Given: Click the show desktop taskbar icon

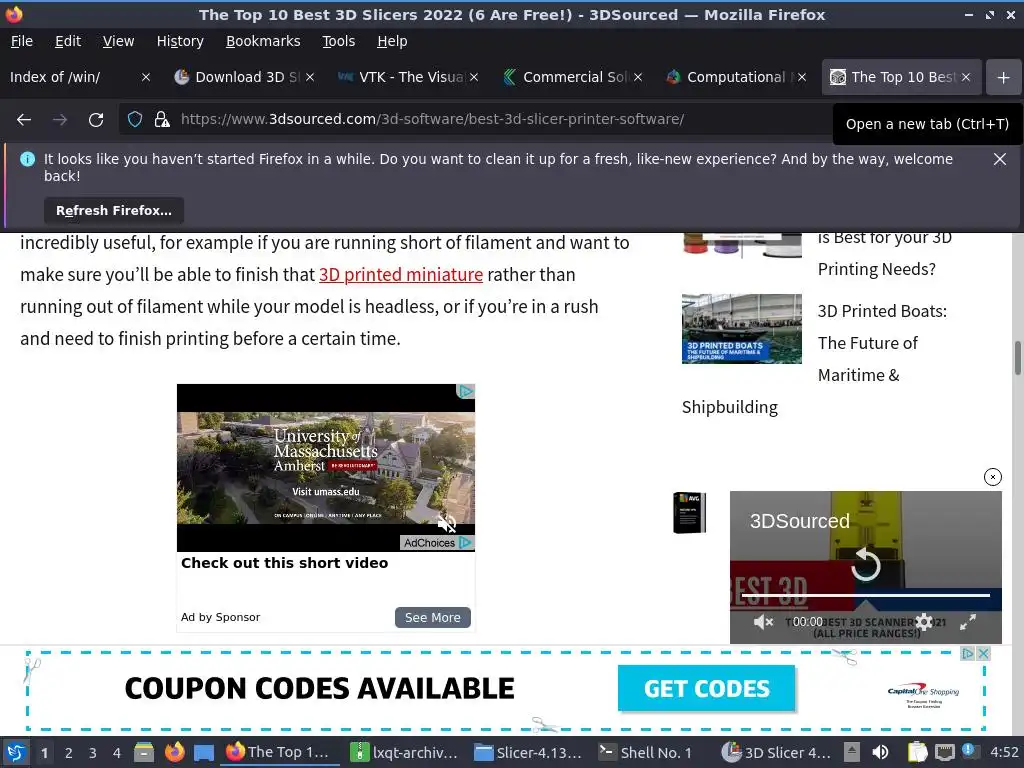Looking at the screenshot, I should pos(204,752).
